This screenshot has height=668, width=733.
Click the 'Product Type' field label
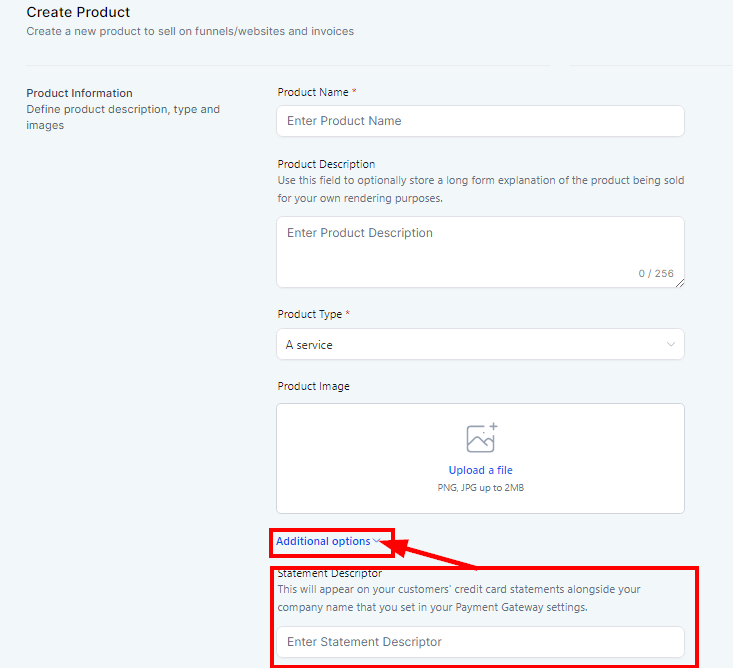tap(310, 314)
